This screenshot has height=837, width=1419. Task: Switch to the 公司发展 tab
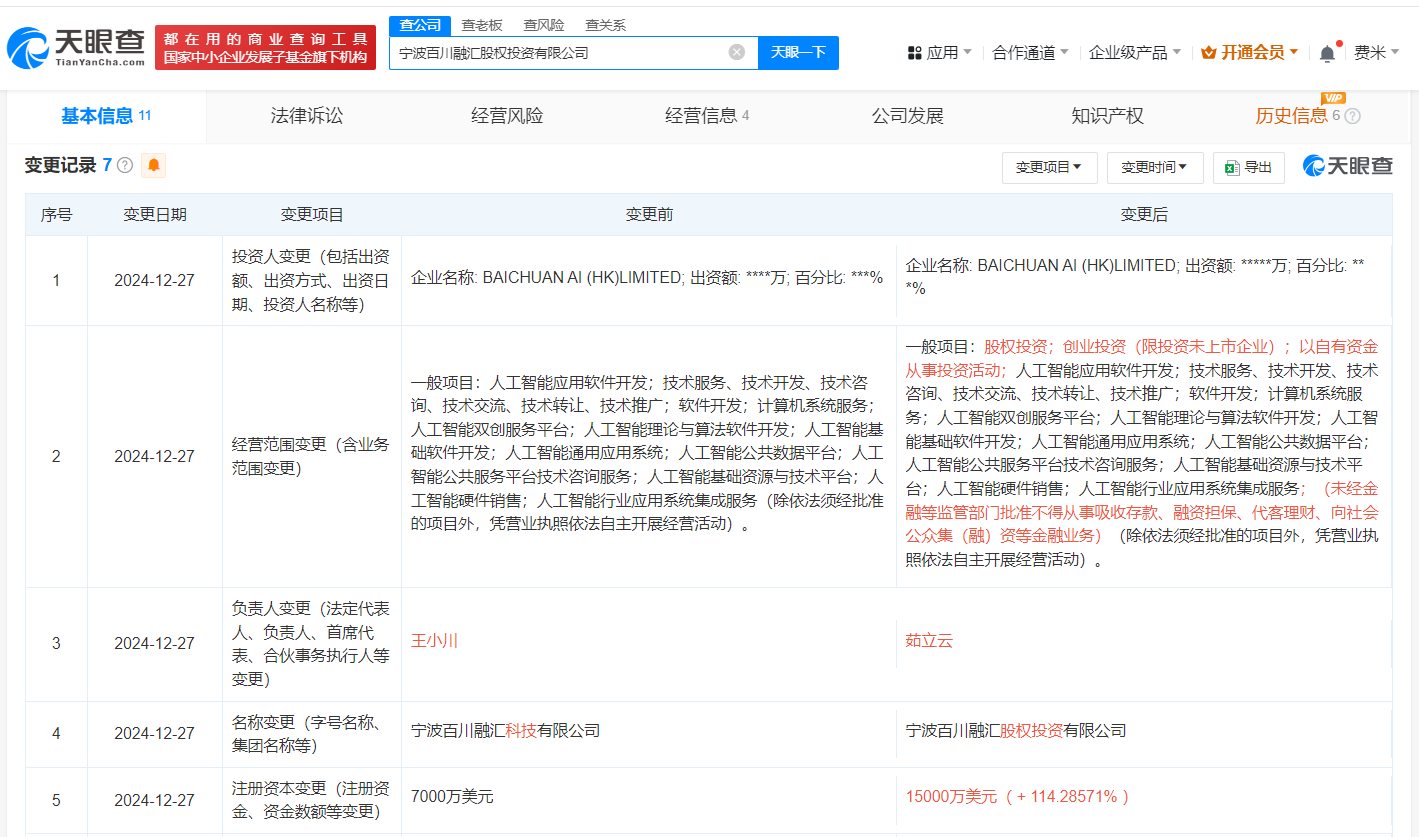pyautogui.click(x=908, y=116)
